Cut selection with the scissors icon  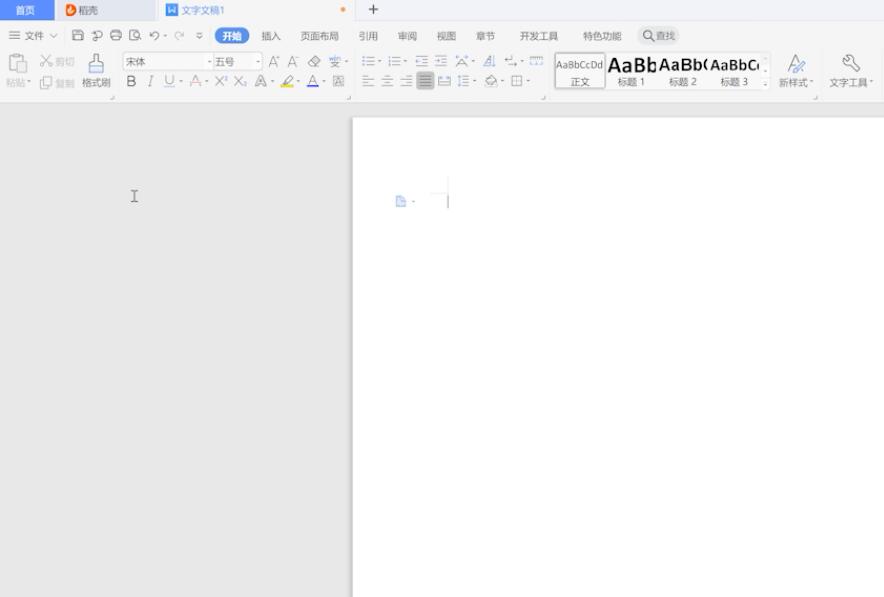click(46, 61)
